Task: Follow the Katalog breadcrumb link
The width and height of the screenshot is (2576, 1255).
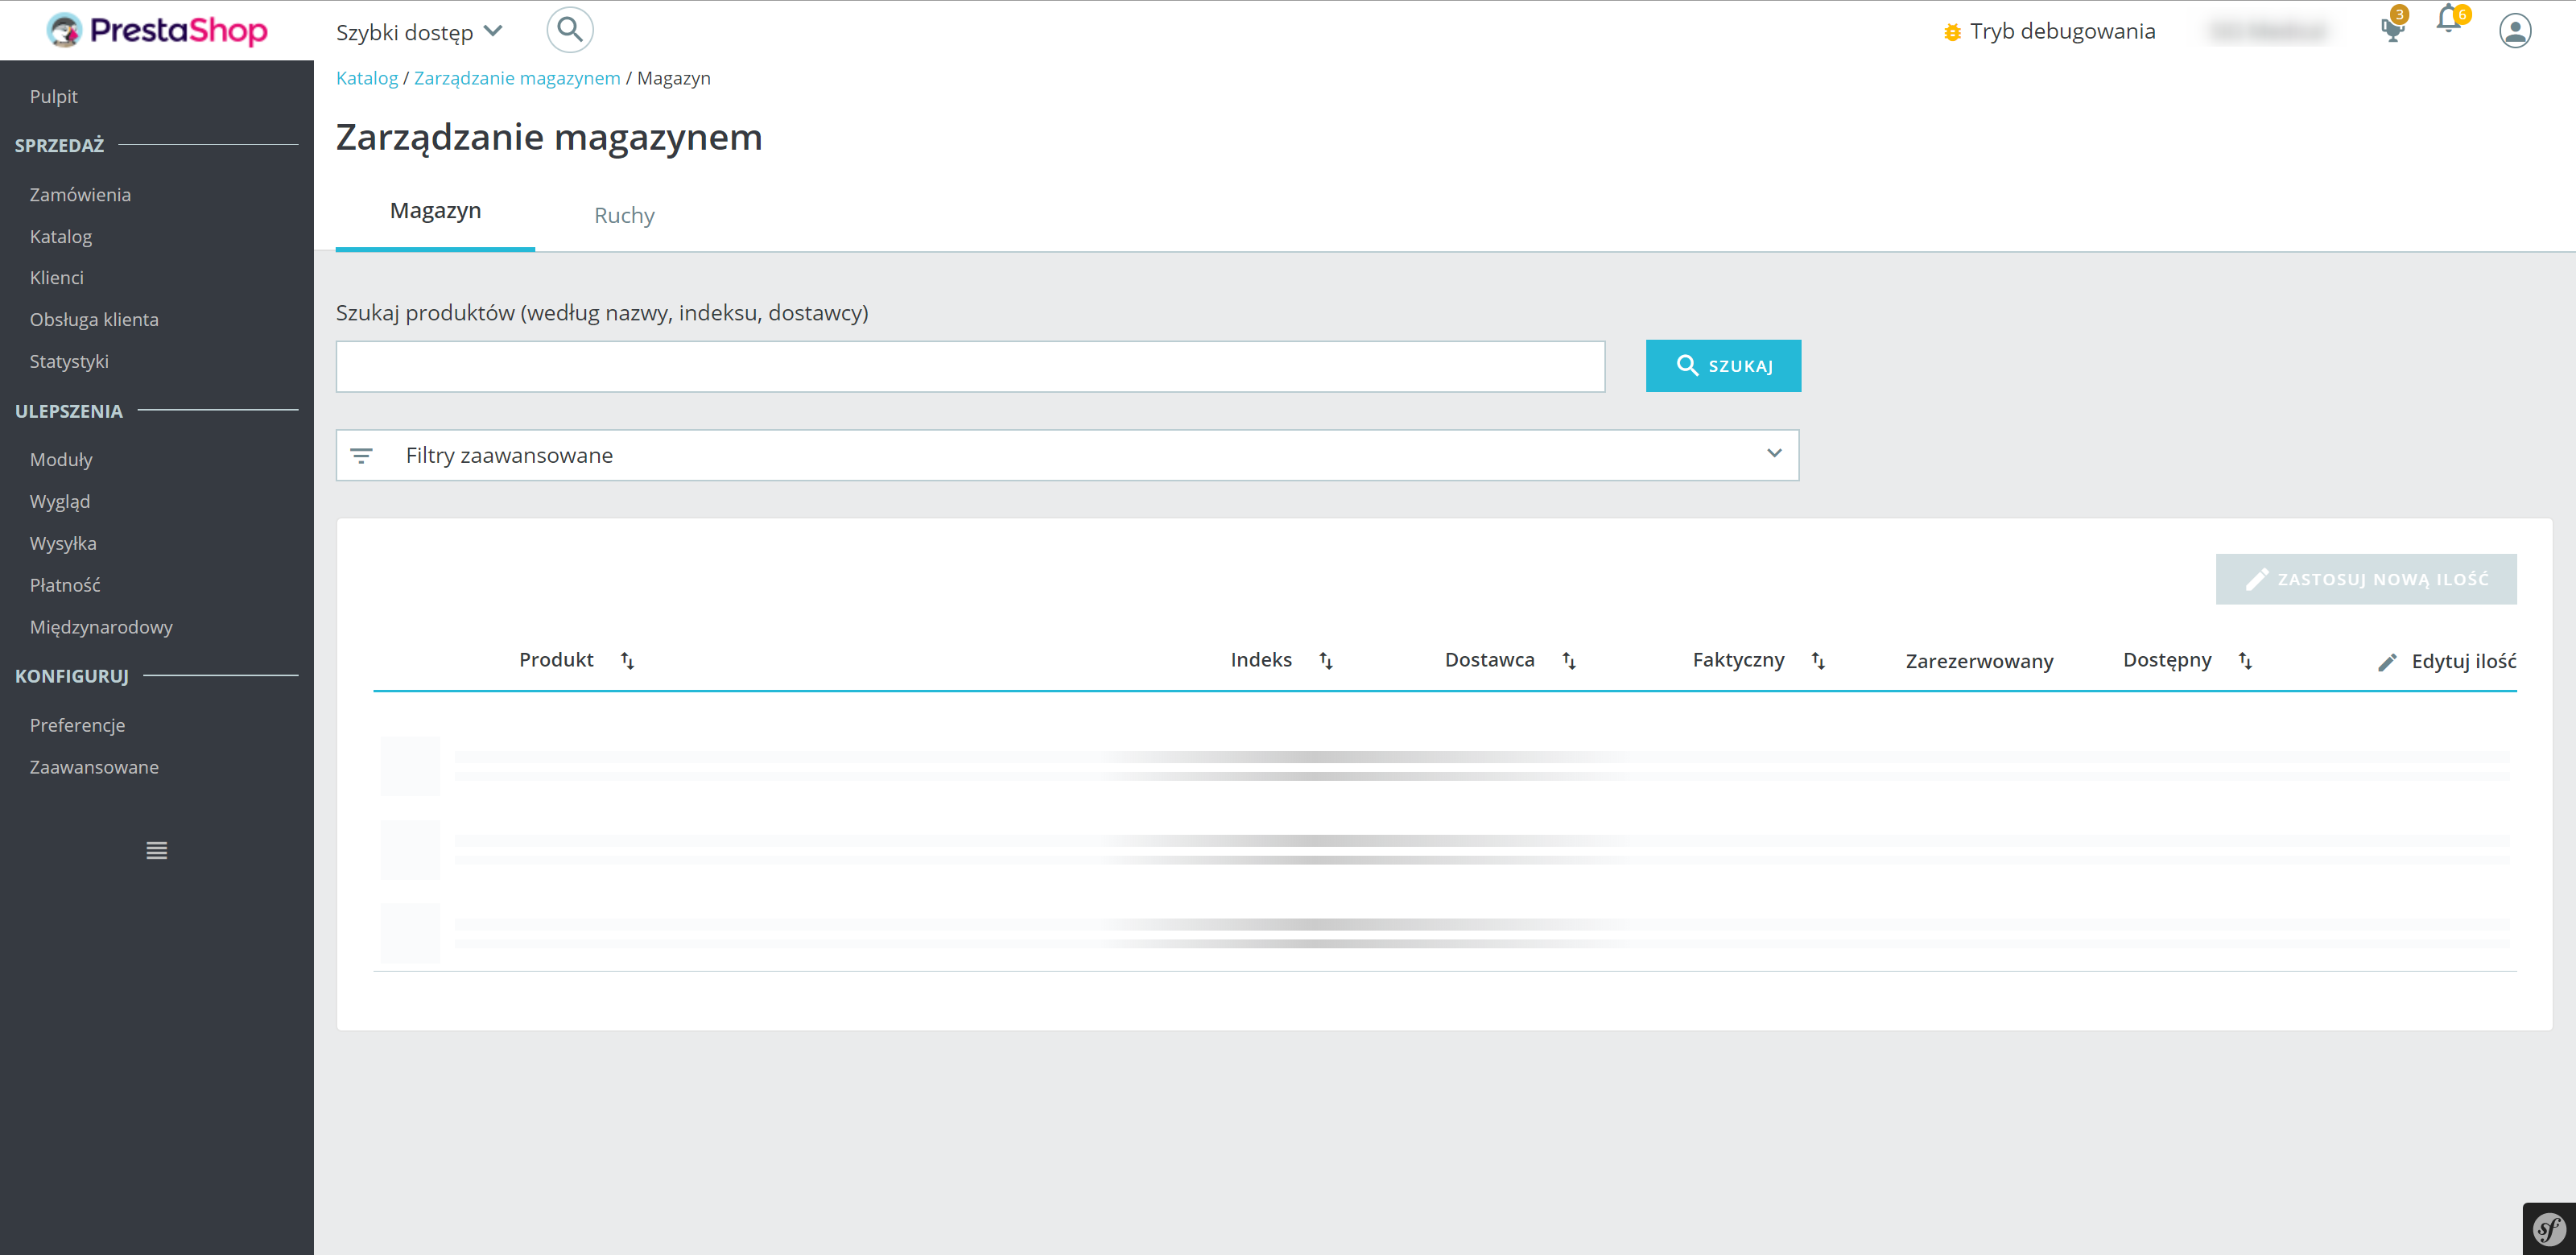Action: coord(366,78)
